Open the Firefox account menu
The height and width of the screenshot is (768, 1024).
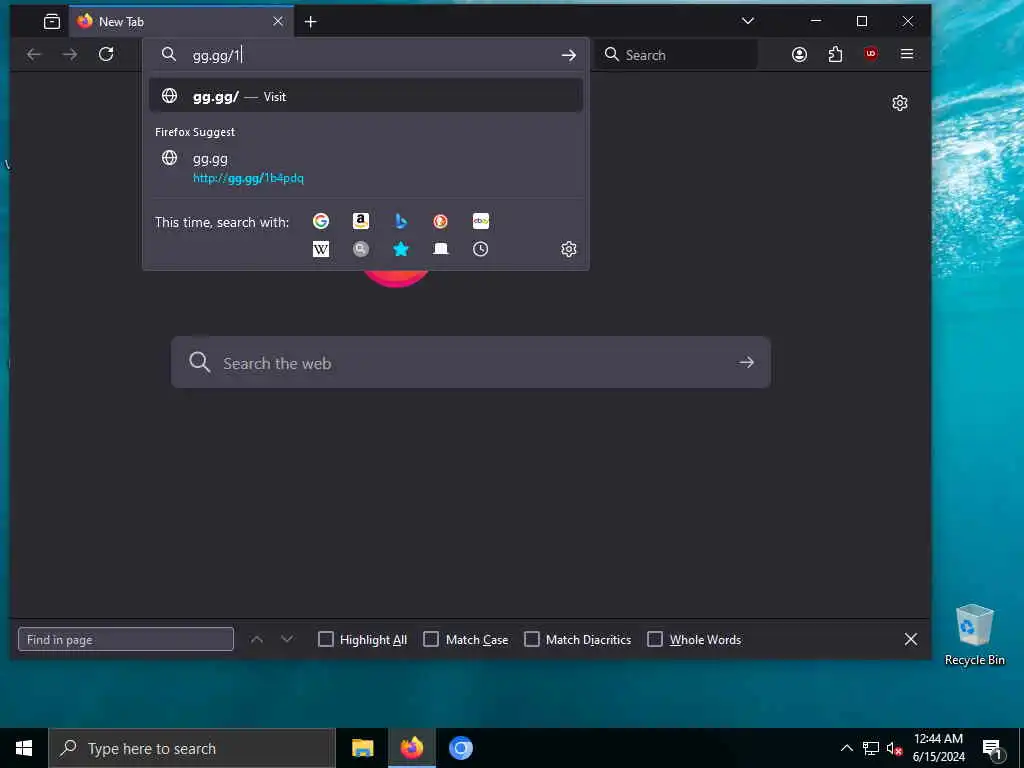point(799,54)
